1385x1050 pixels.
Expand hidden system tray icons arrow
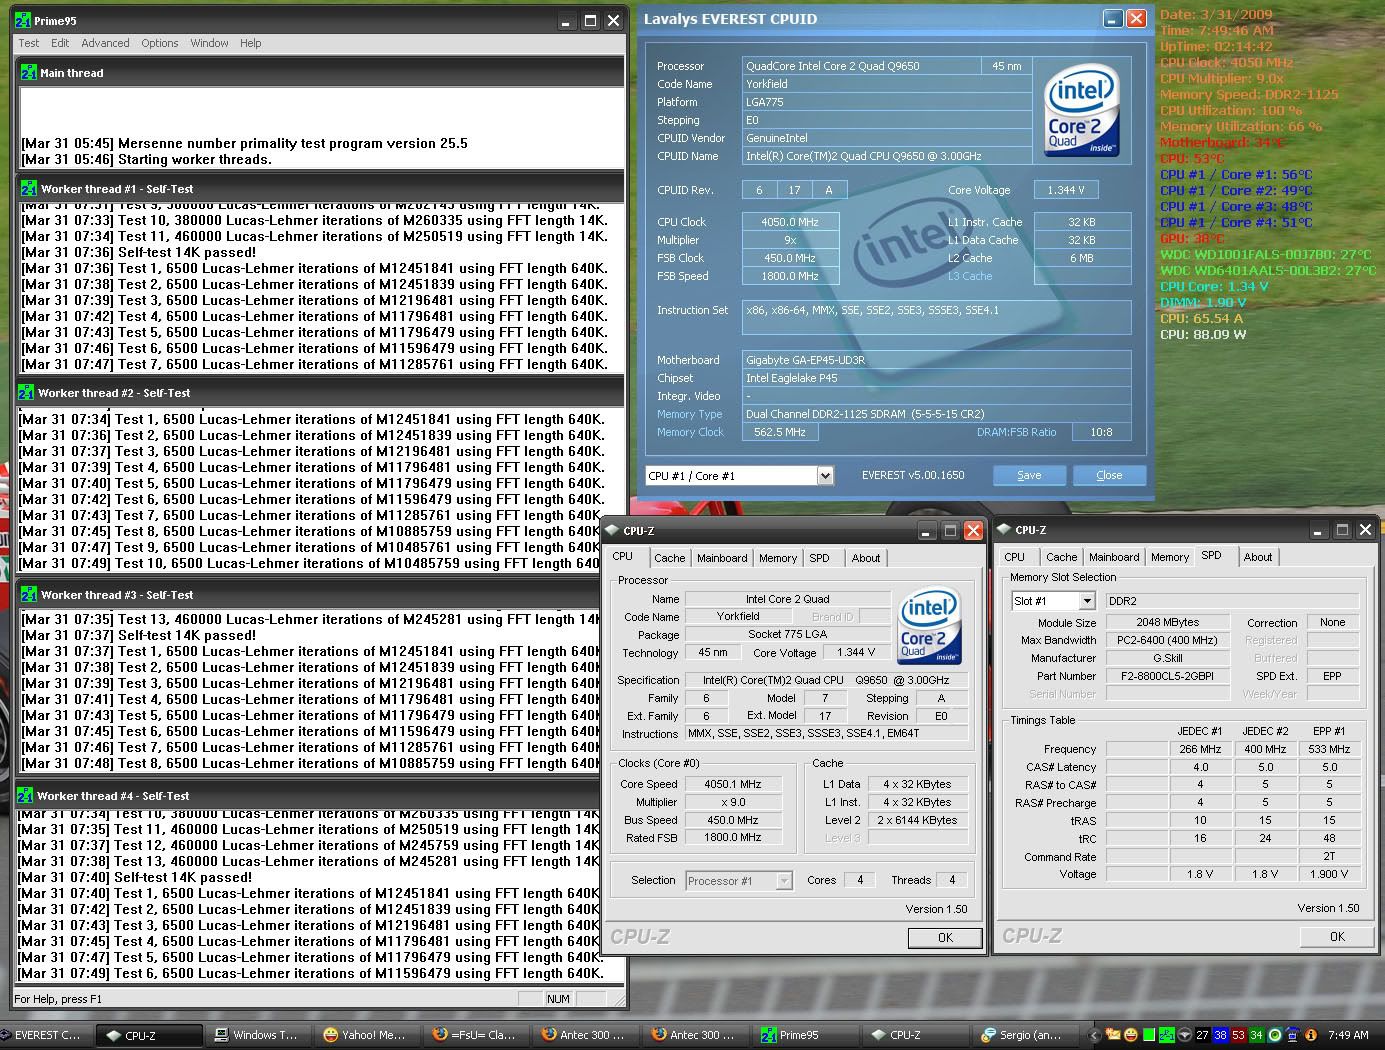tap(1094, 1035)
